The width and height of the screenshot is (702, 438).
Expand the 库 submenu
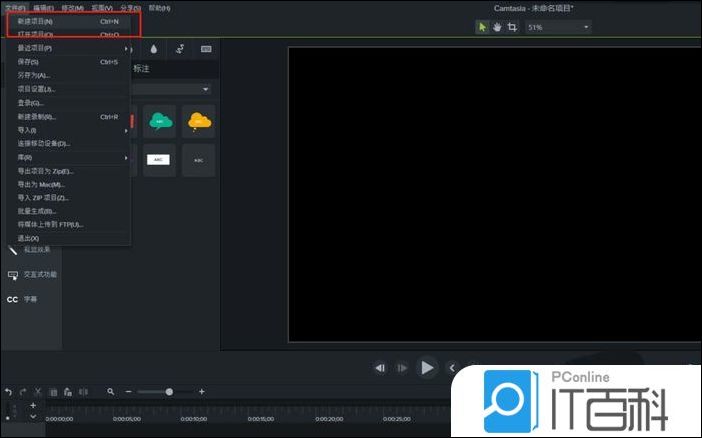click(x=68, y=158)
